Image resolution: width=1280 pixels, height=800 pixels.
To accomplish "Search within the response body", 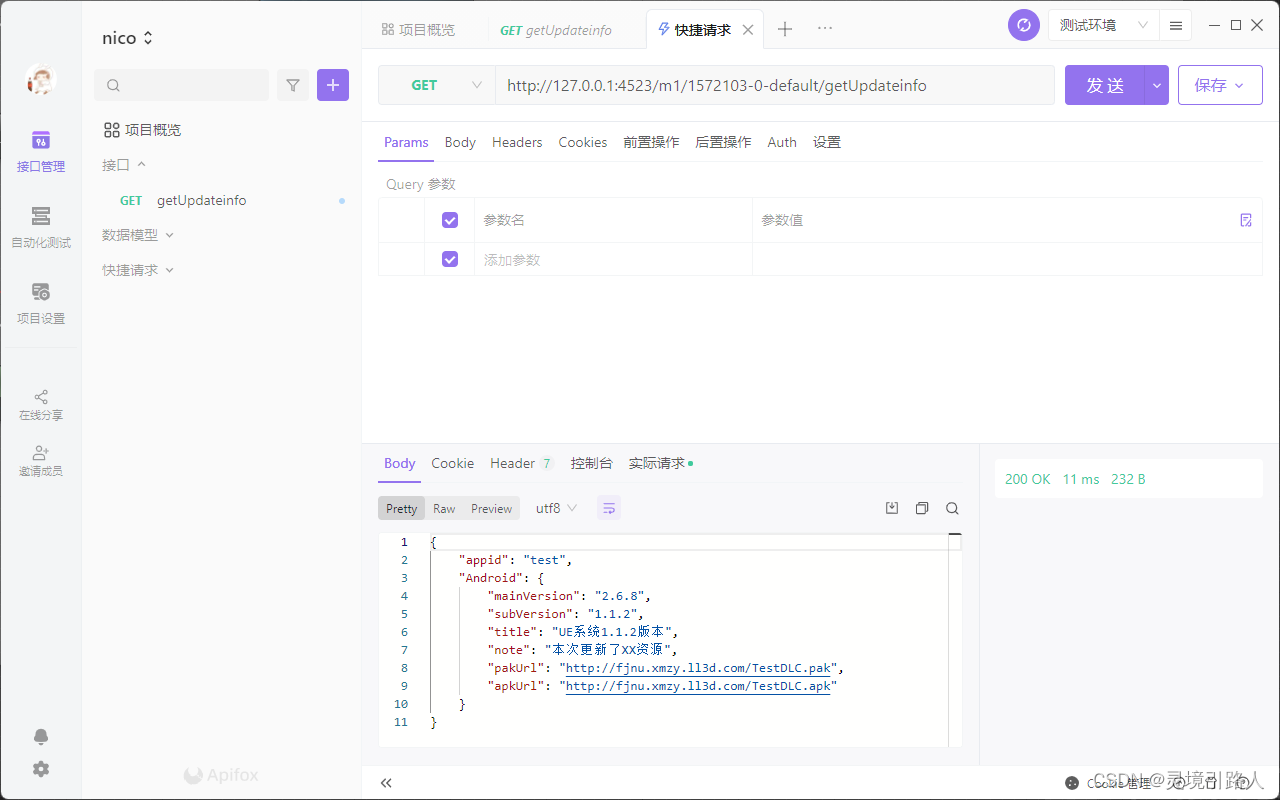I will pos(951,507).
